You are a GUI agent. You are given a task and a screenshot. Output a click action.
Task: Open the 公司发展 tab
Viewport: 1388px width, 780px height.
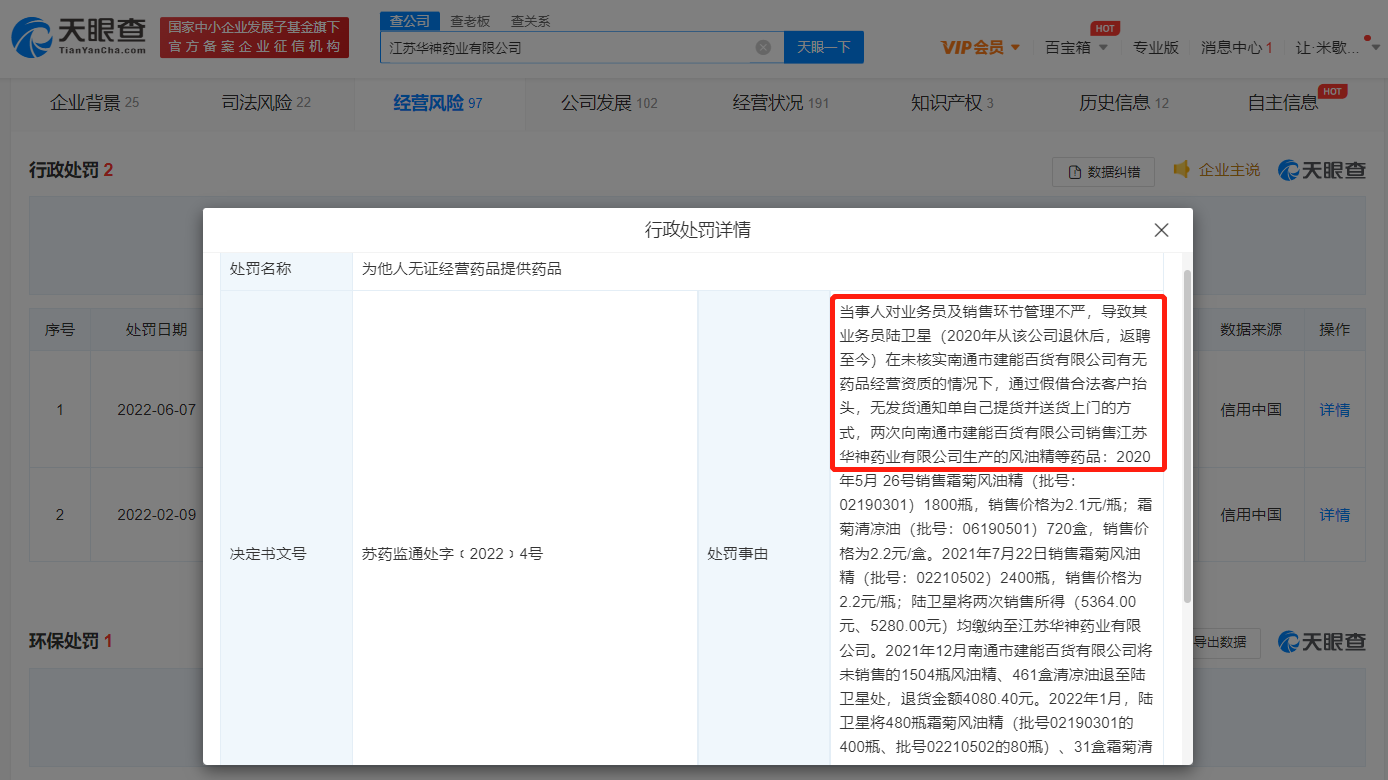(x=609, y=103)
